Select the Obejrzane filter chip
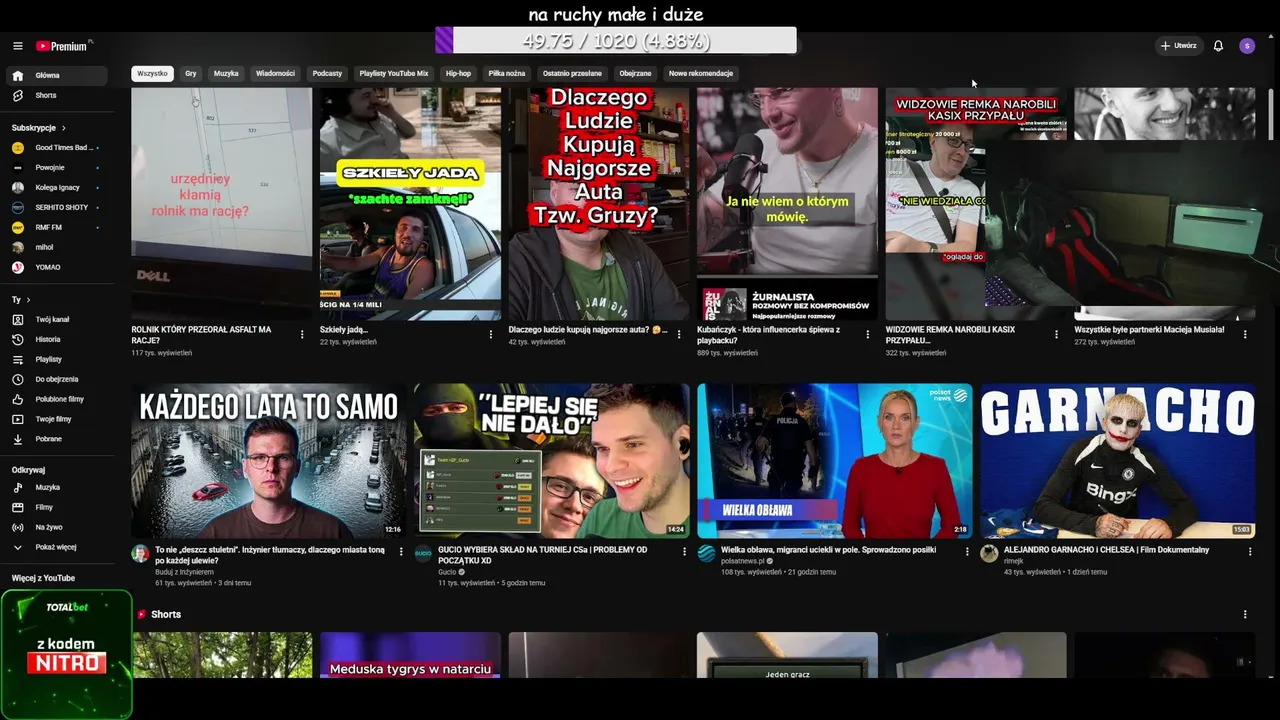The width and height of the screenshot is (1280, 720). point(635,73)
